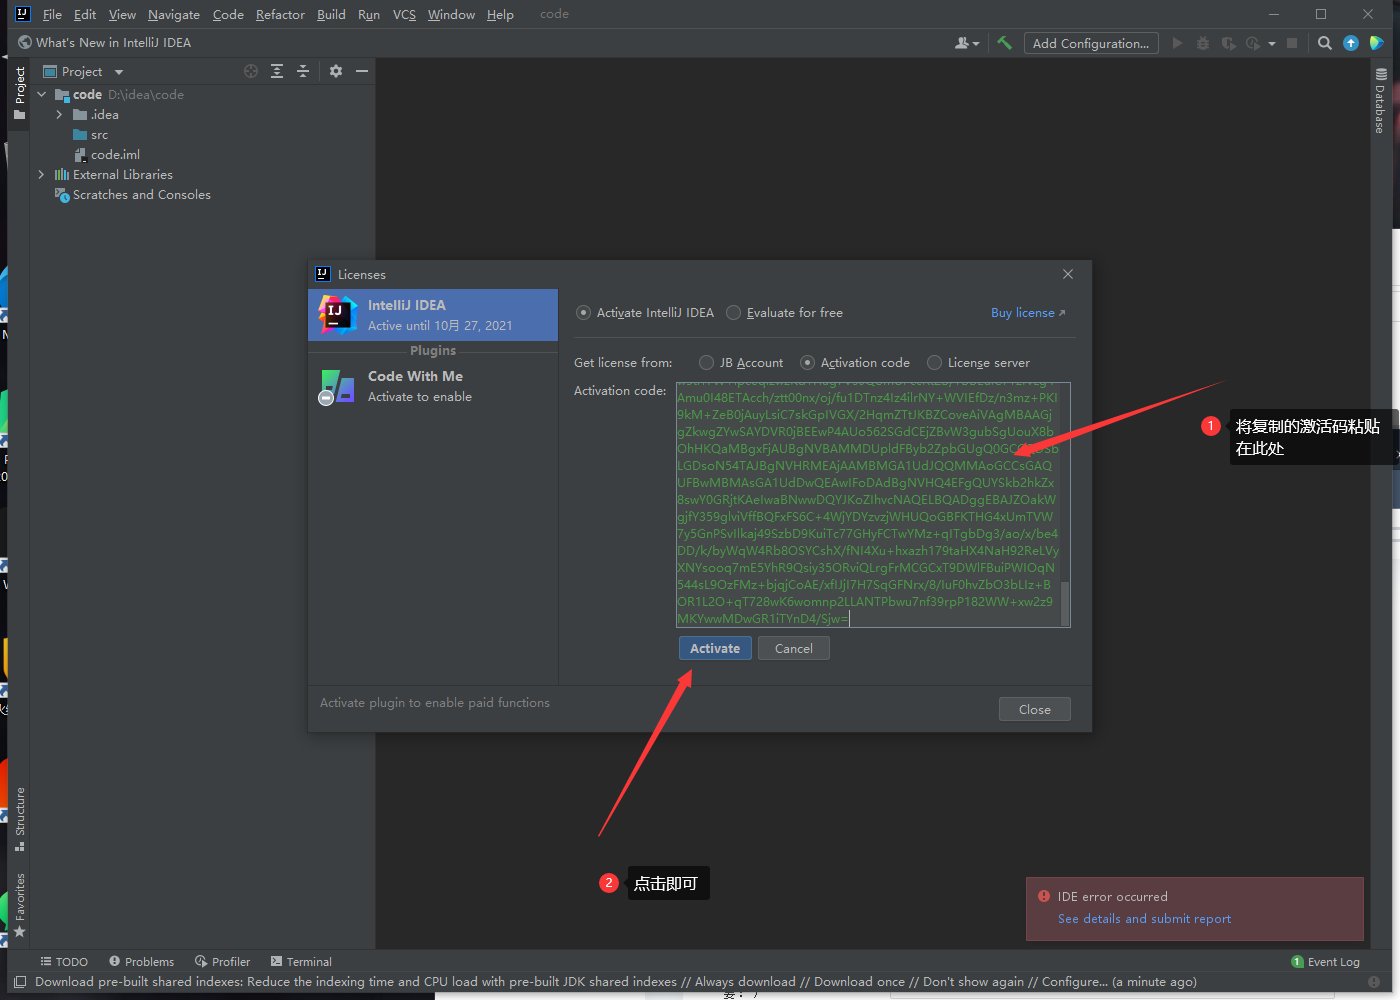The width and height of the screenshot is (1400, 1000).
Task: Select JB Account radio option
Action: [707, 363]
